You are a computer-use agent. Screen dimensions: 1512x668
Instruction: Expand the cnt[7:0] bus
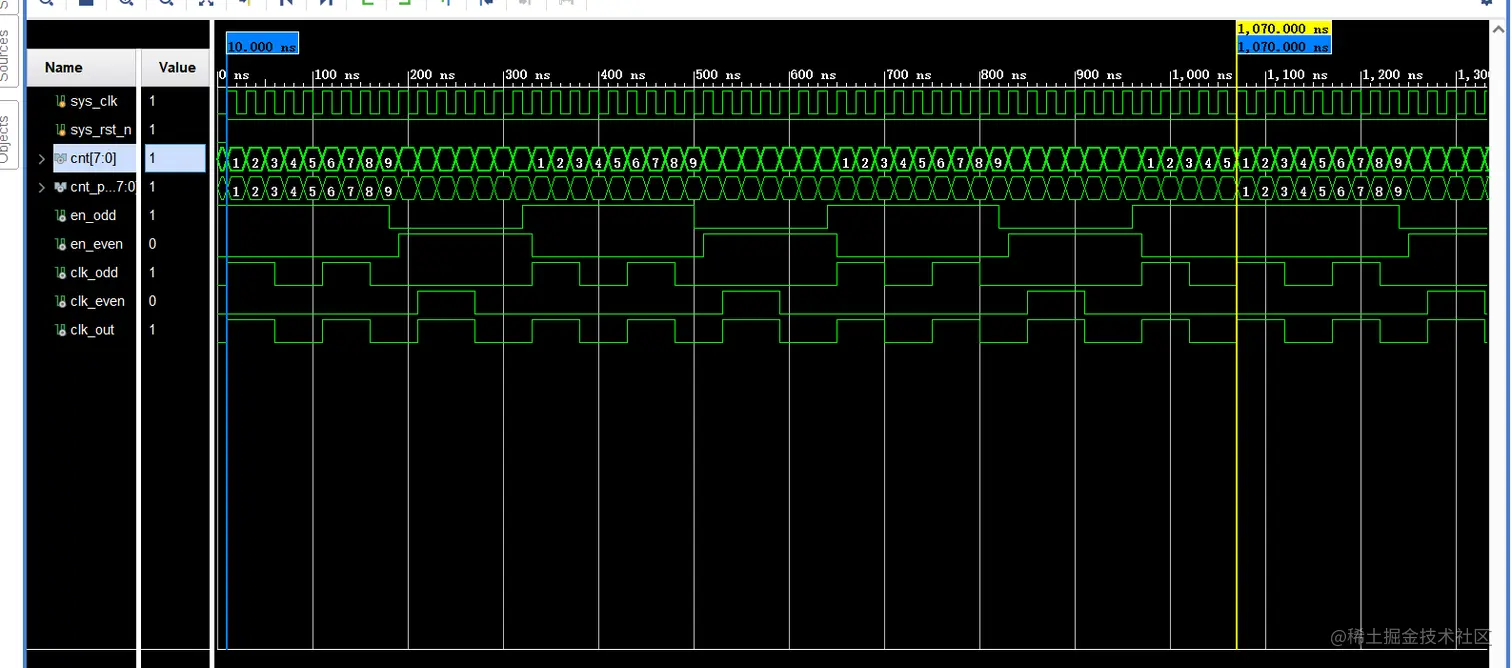click(x=41, y=158)
